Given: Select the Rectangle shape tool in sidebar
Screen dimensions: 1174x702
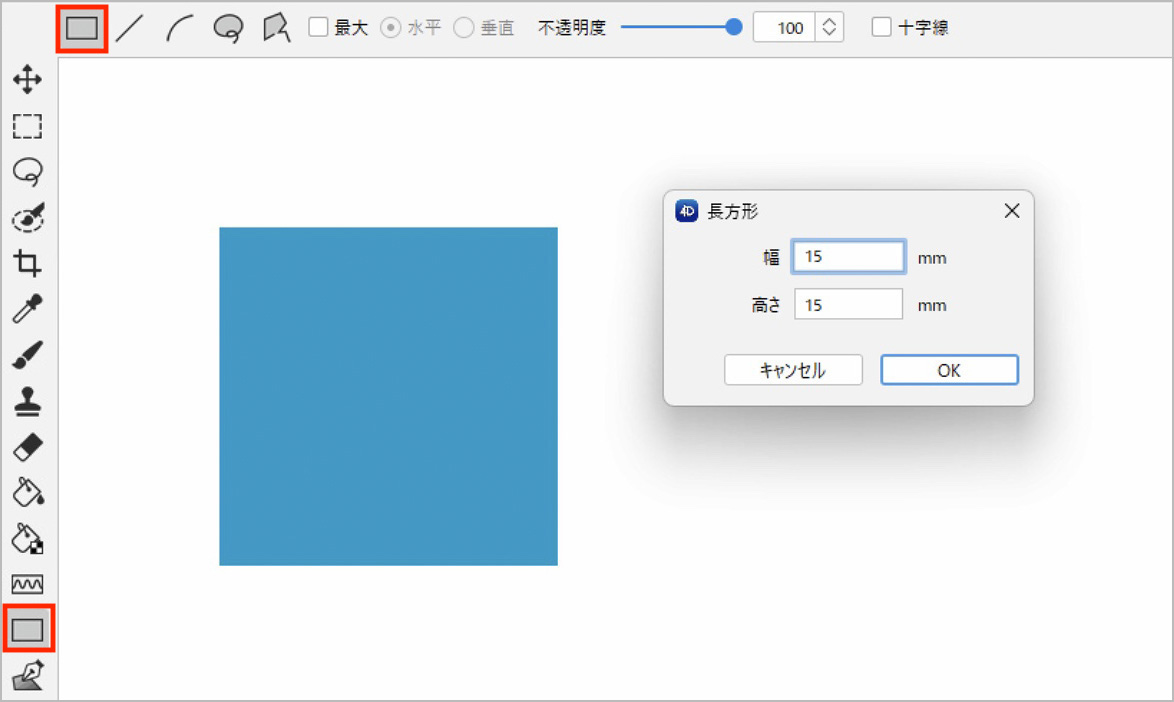Looking at the screenshot, I should (x=28, y=629).
